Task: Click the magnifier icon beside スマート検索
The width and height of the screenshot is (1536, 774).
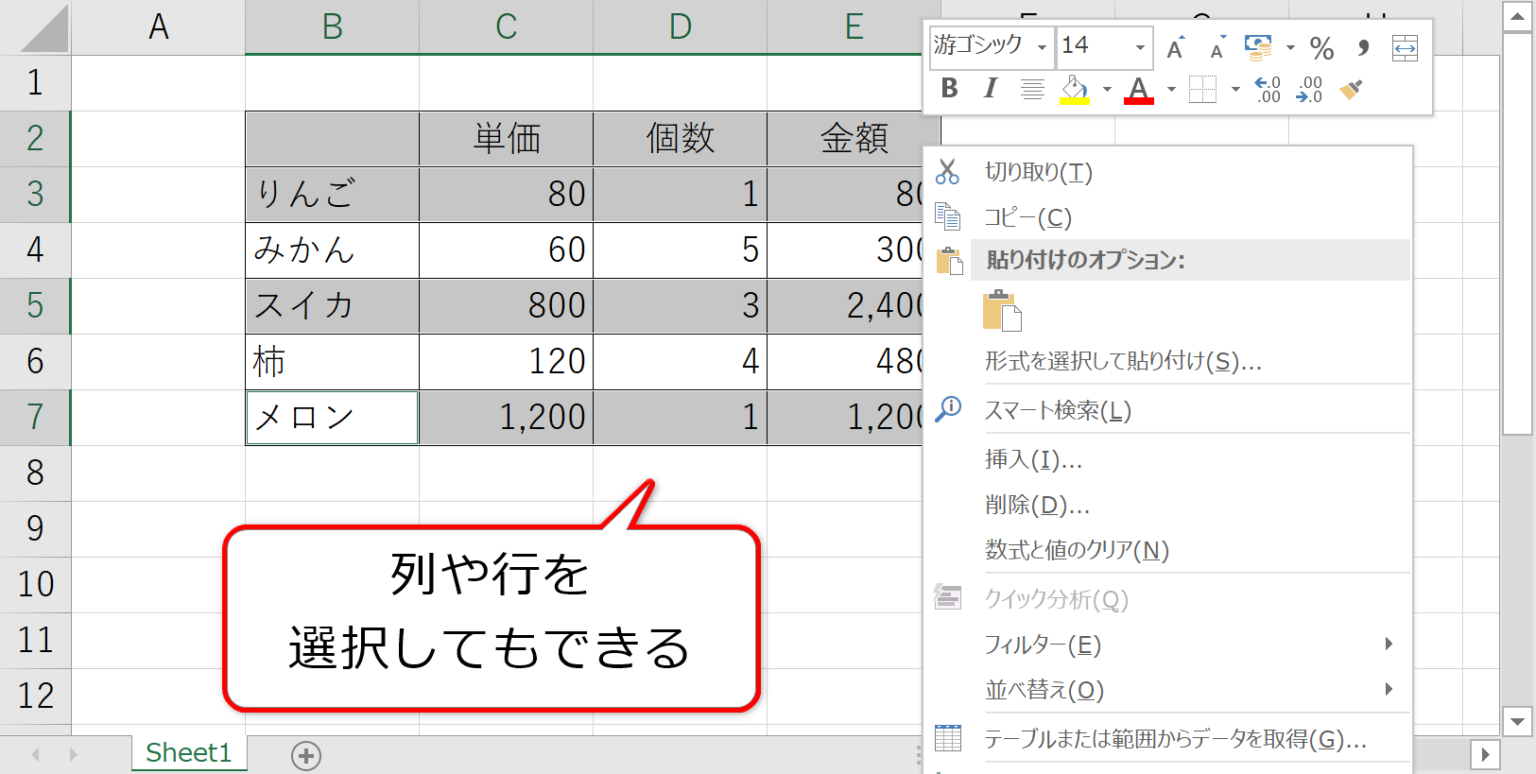Action: (947, 408)
